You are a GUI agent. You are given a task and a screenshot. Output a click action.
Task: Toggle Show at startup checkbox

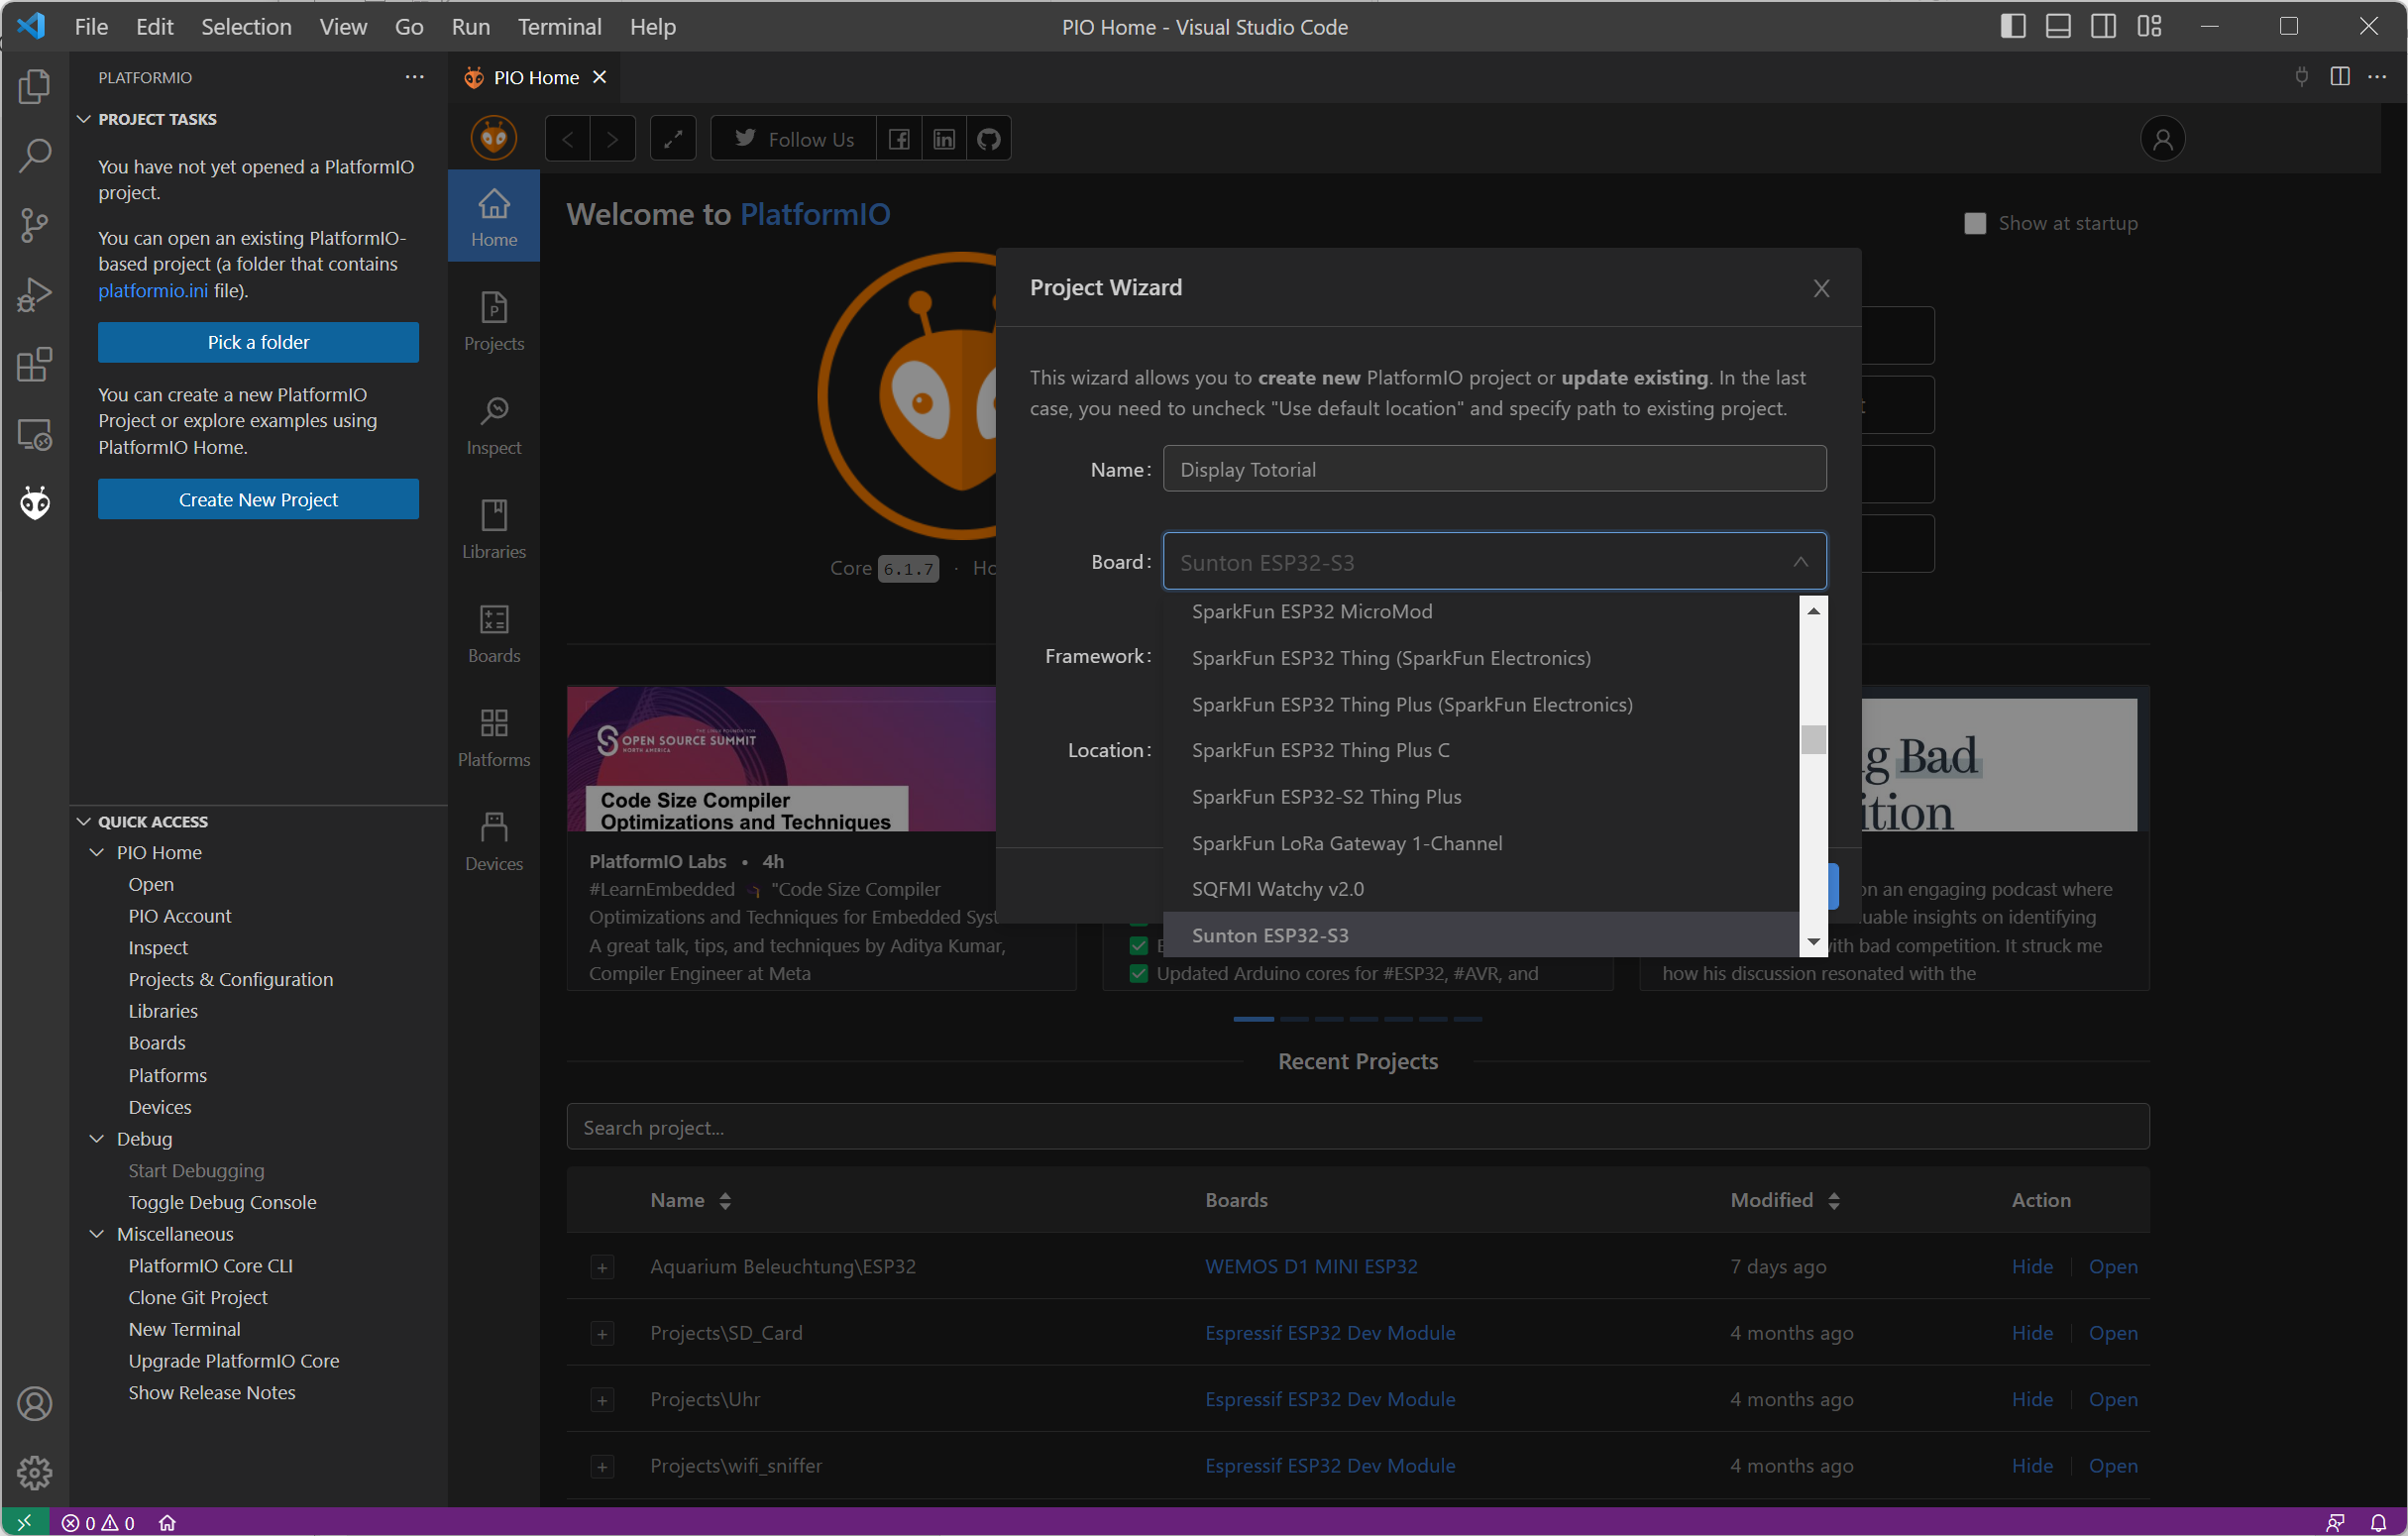click(1975, 223)
